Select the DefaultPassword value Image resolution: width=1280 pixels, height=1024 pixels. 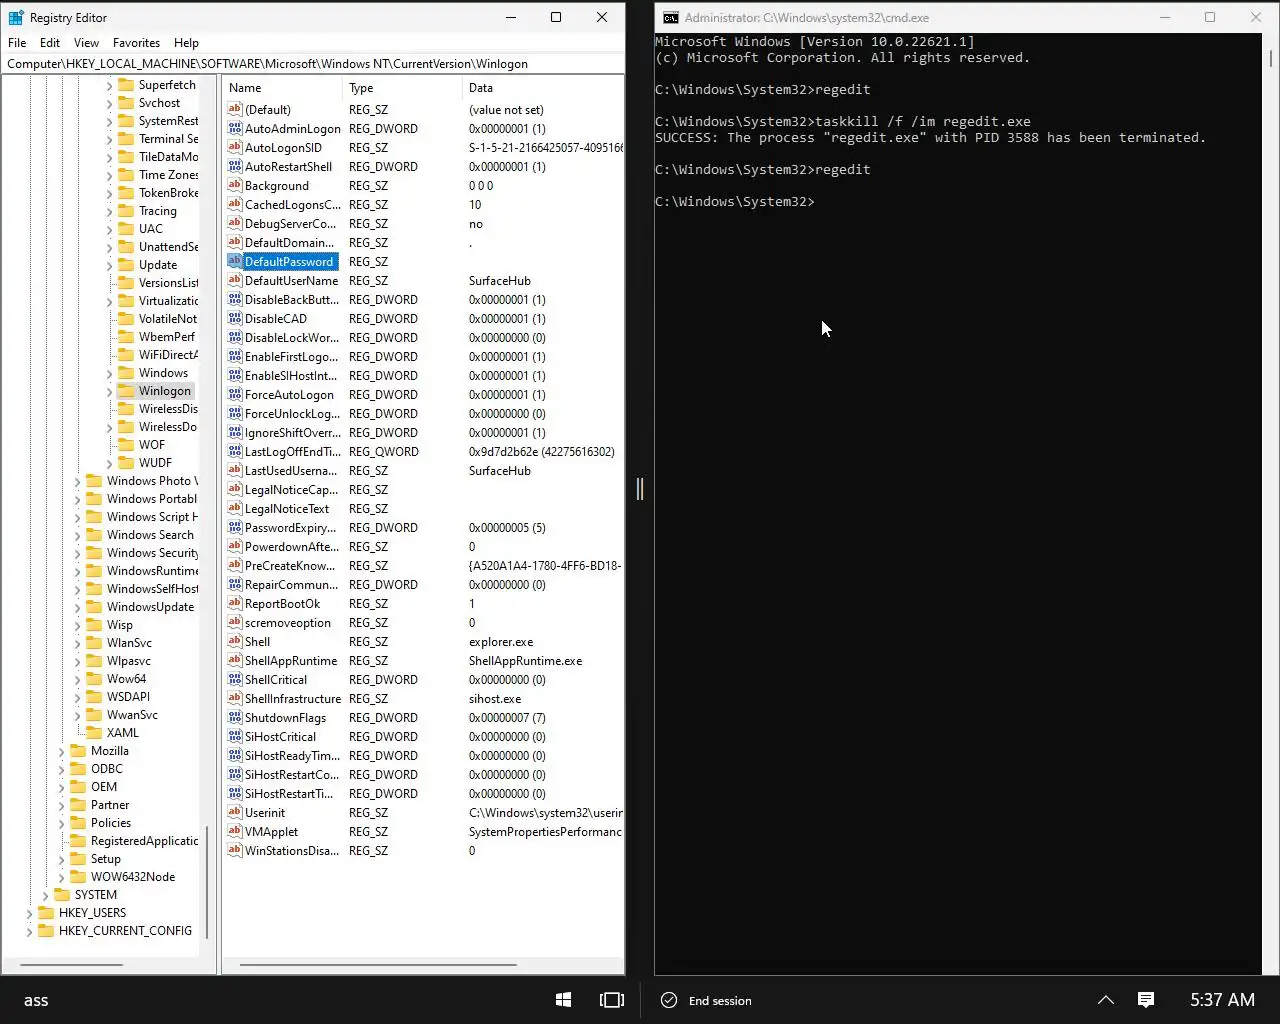[x=289, y=261]
